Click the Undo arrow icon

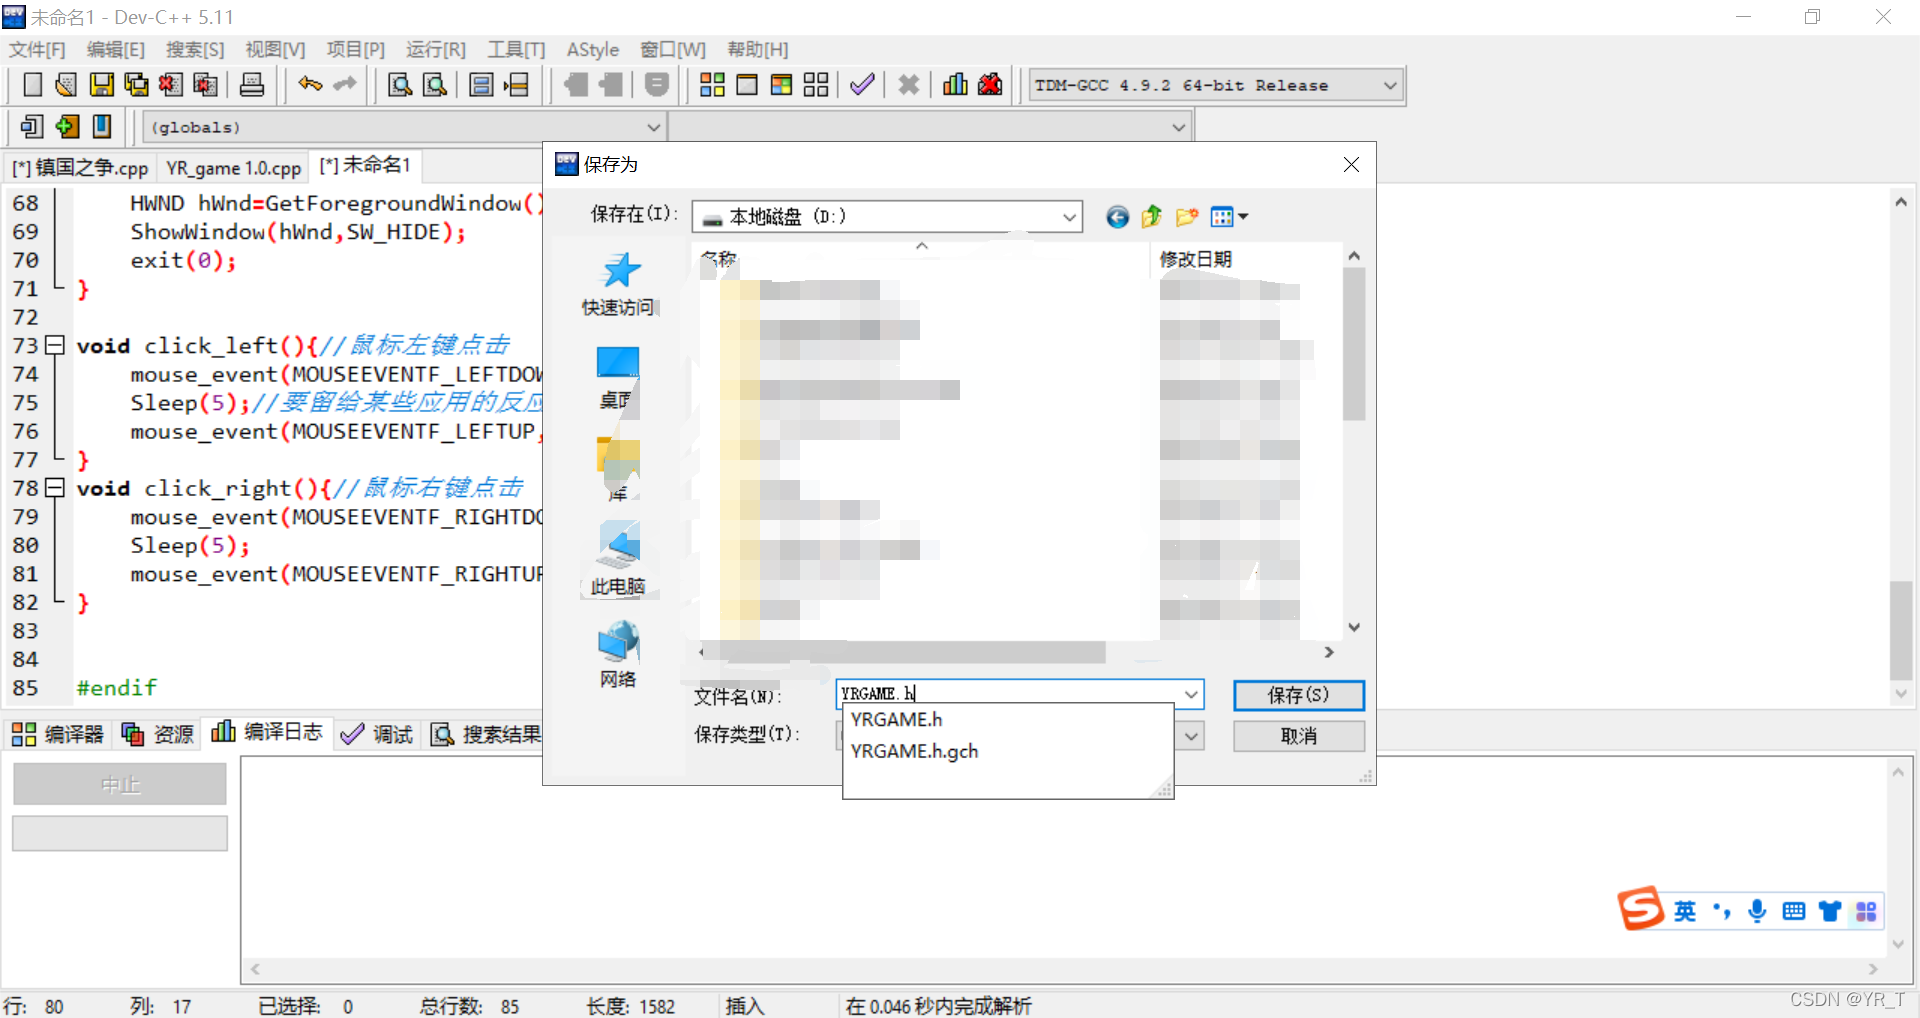[310, 85]
